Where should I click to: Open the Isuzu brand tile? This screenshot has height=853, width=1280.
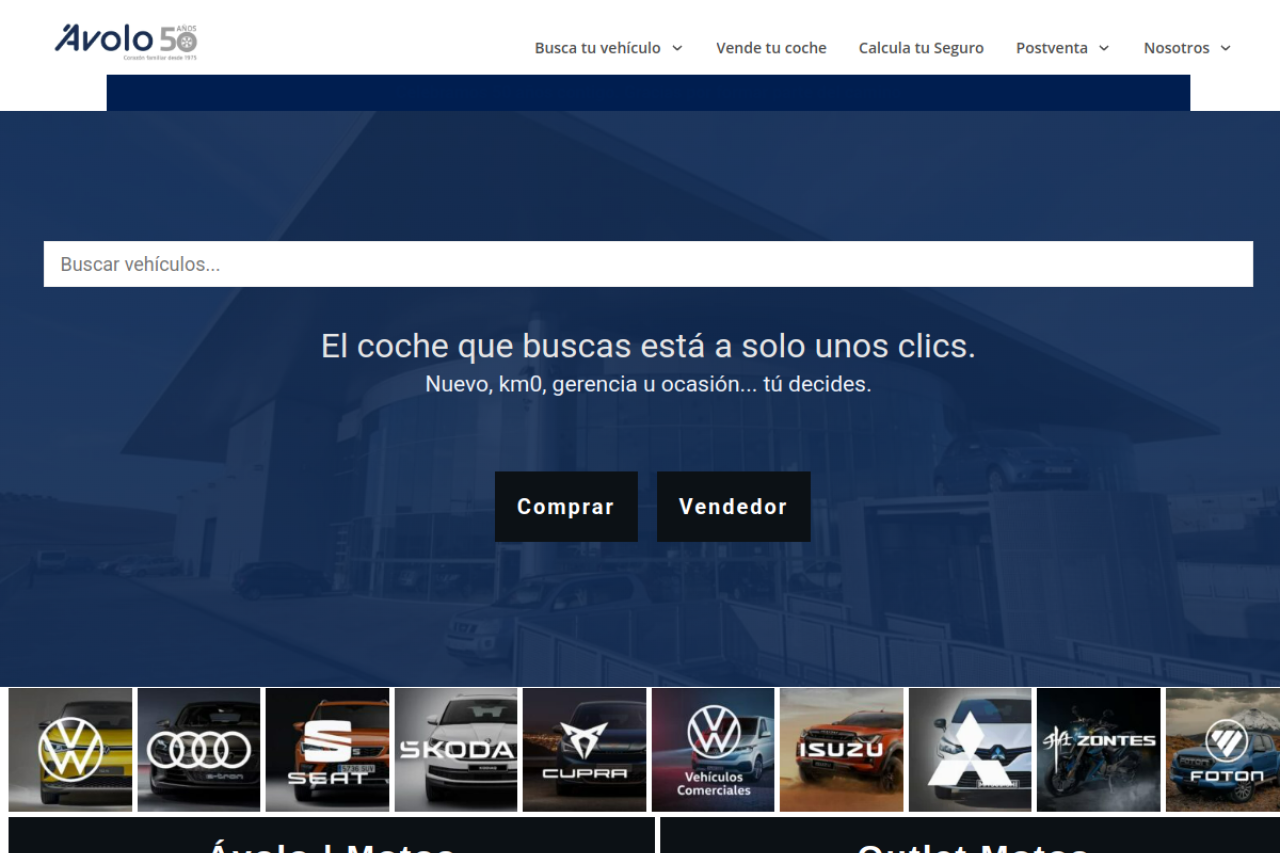pos(841,749)
